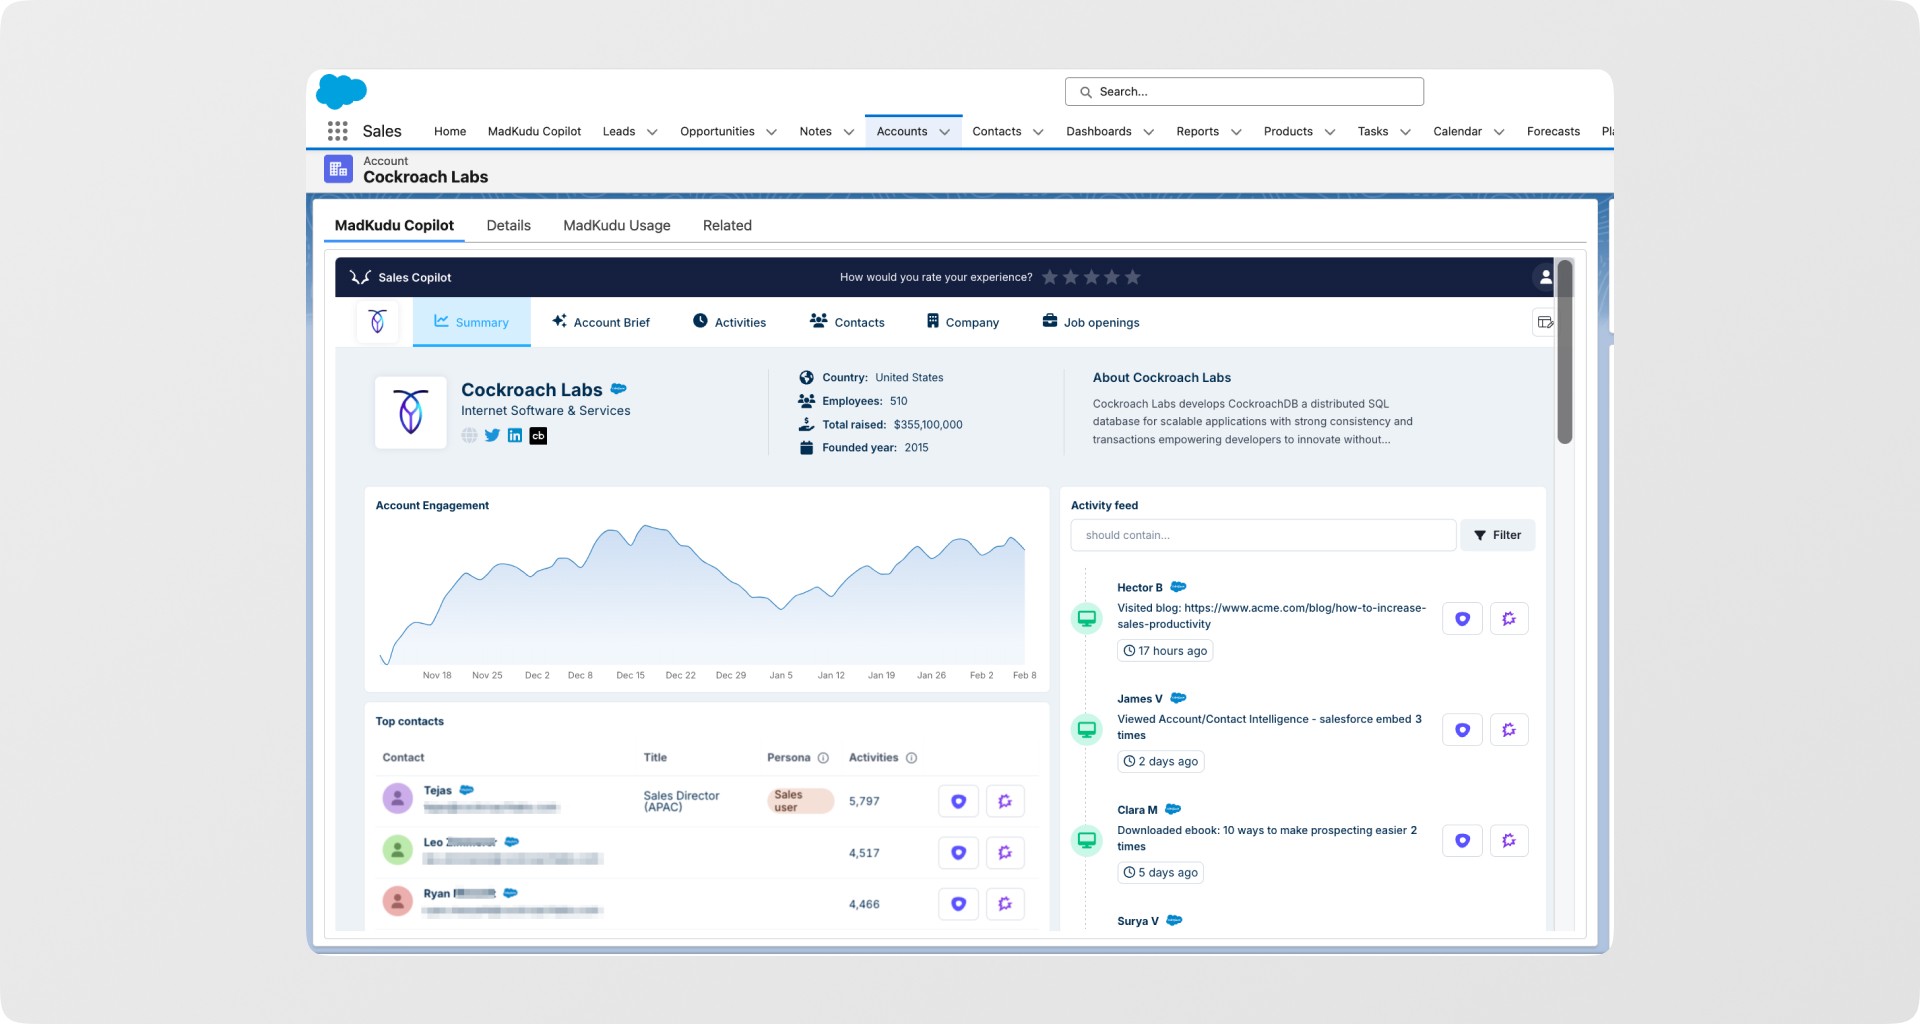Click the shield icon for James V activity
Viewport: 1920px width, 1024px height.
pyautogui.click(x=1462, y=730)
